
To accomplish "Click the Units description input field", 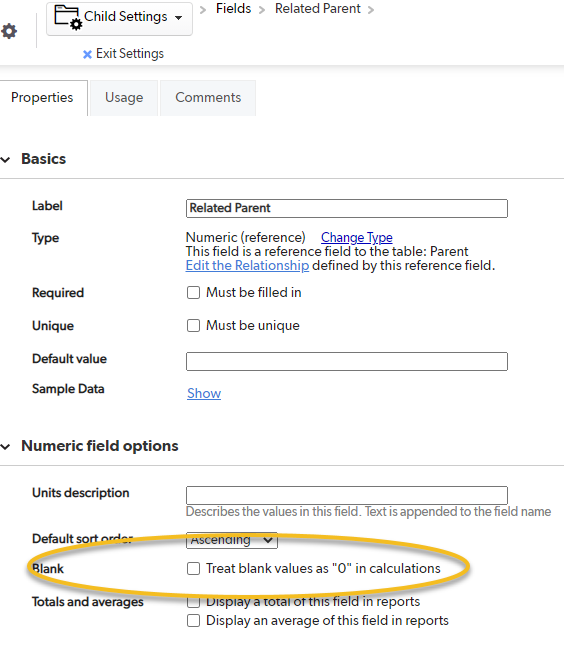I will (x=347, y=495).
